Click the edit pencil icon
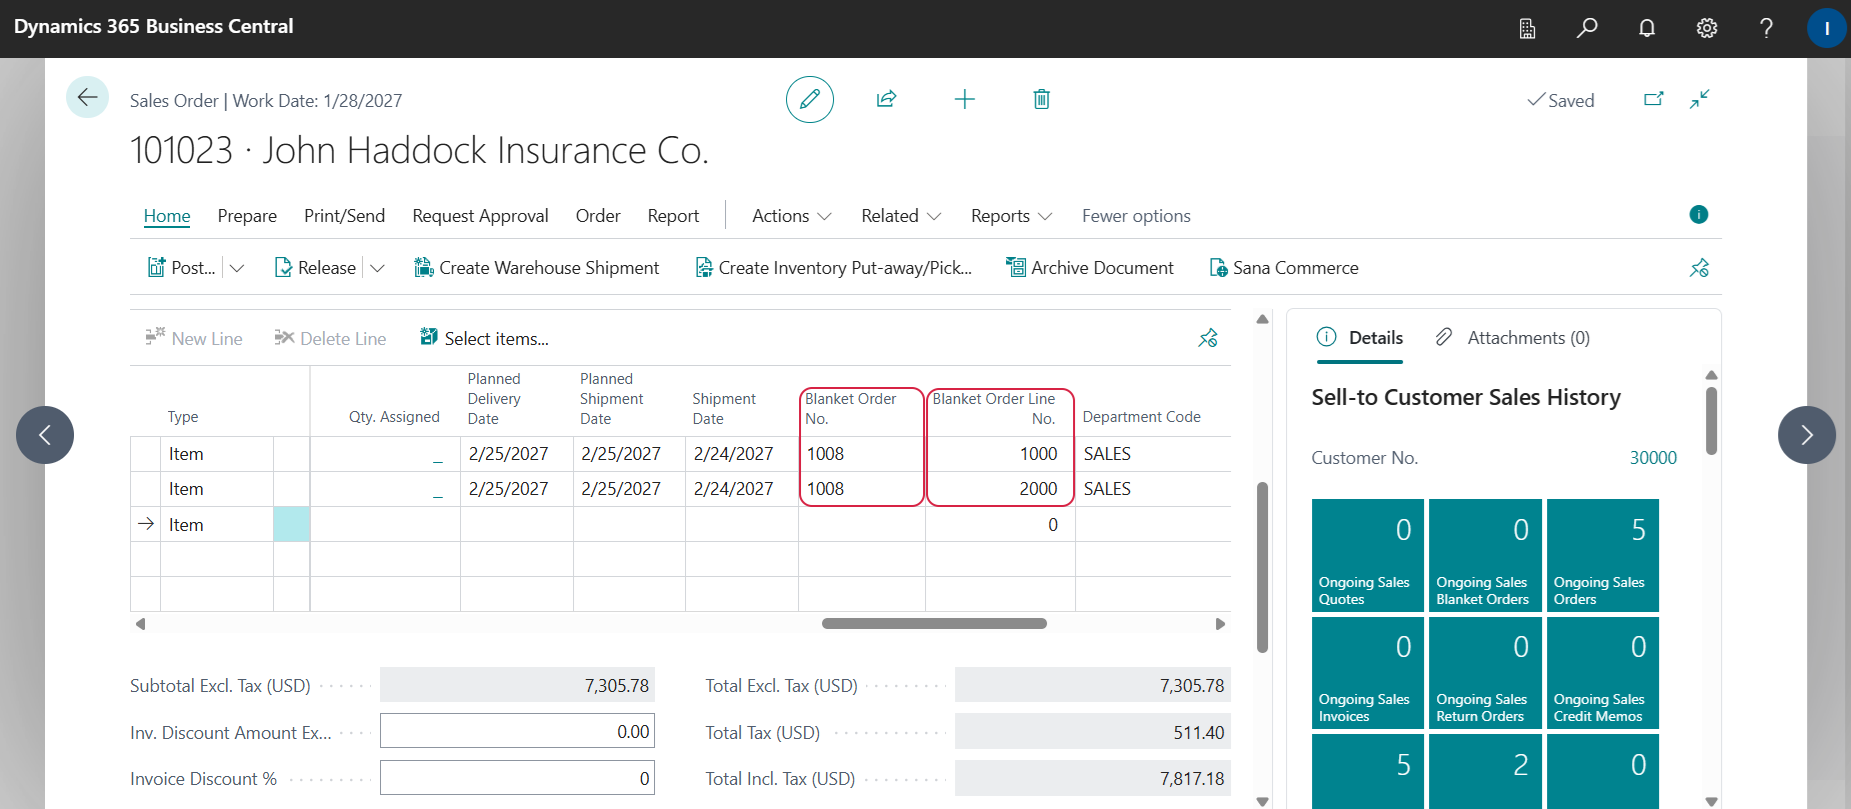This screenshot has width=1851, height=809. pyautogui.click(x=809, y=99)
